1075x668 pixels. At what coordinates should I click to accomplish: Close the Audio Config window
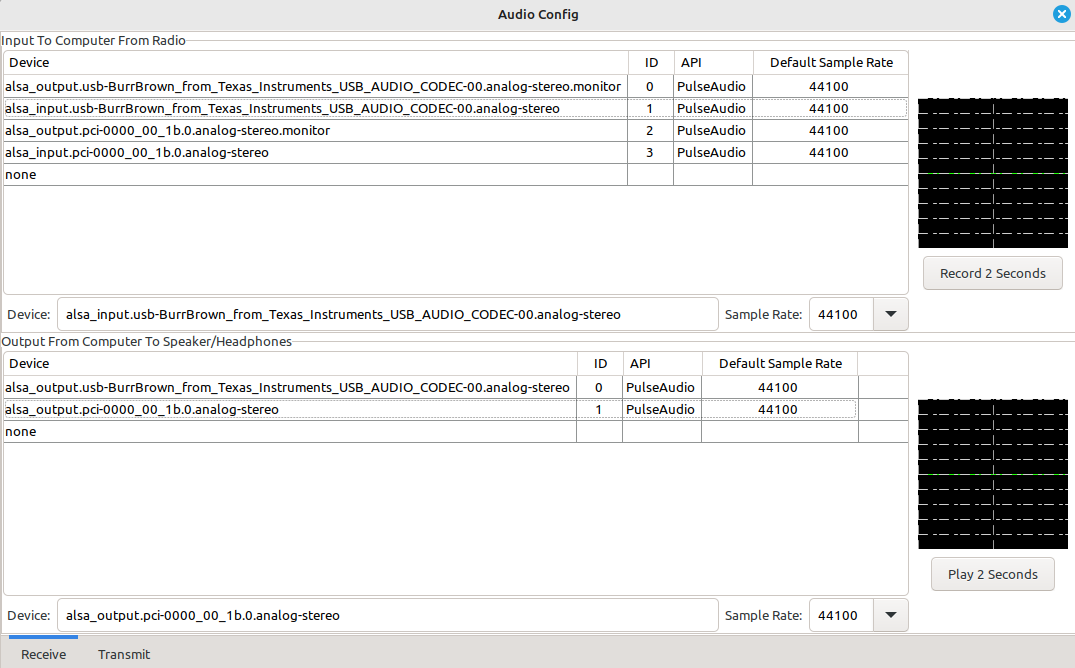pyautogui.click(x=1061, y=14)
